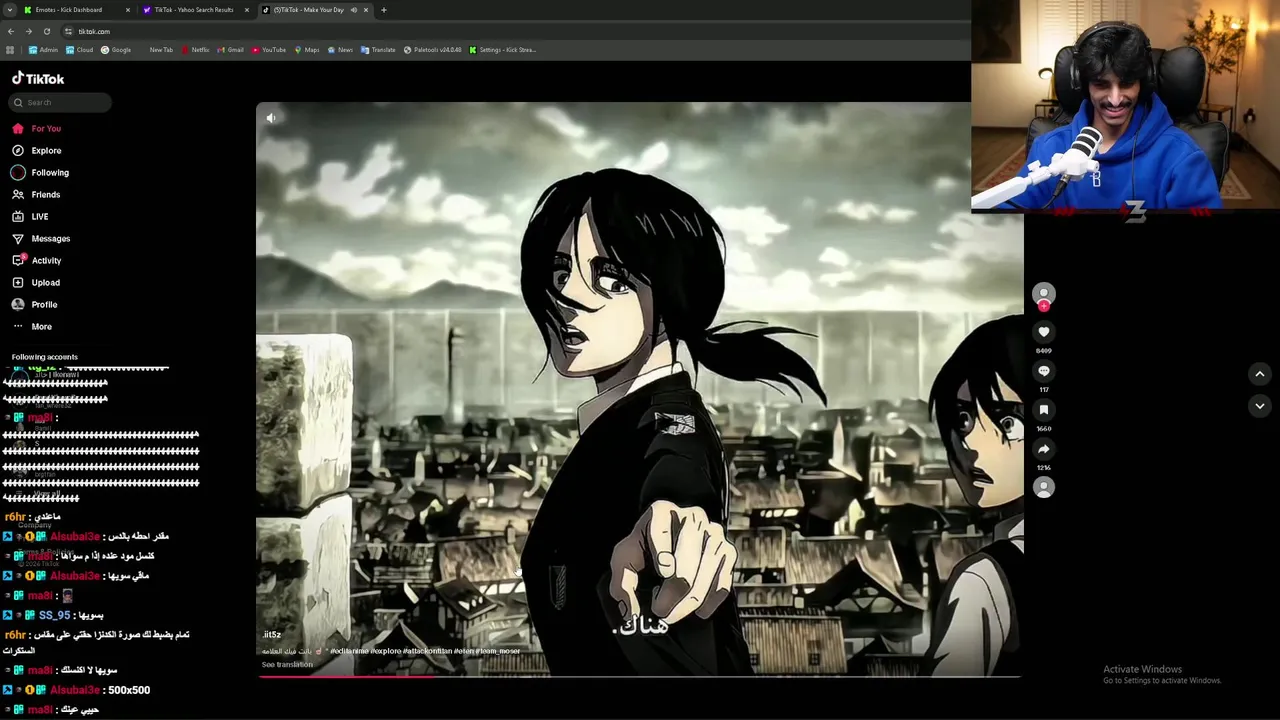View site information icon in the address bar

click(68, 31)
